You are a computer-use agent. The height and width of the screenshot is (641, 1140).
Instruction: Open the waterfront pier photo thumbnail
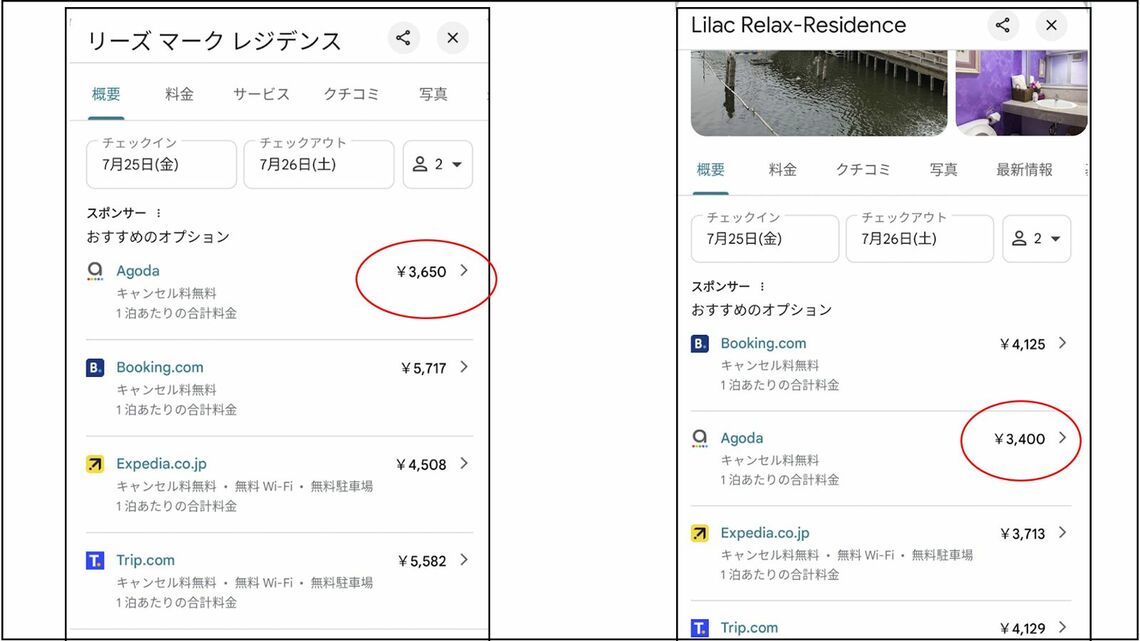point(819,93)
